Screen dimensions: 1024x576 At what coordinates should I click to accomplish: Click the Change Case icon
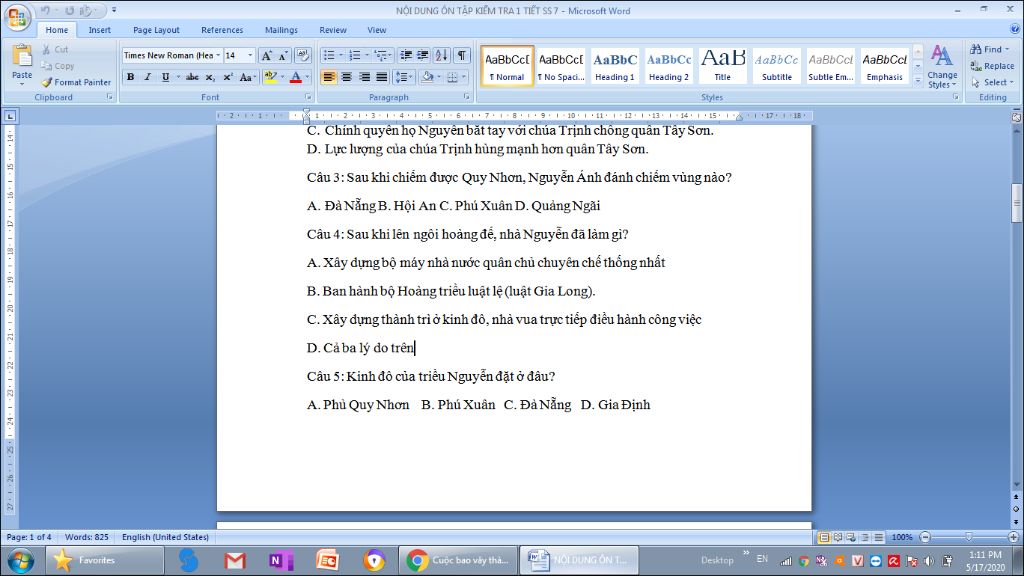click(246, 77)
